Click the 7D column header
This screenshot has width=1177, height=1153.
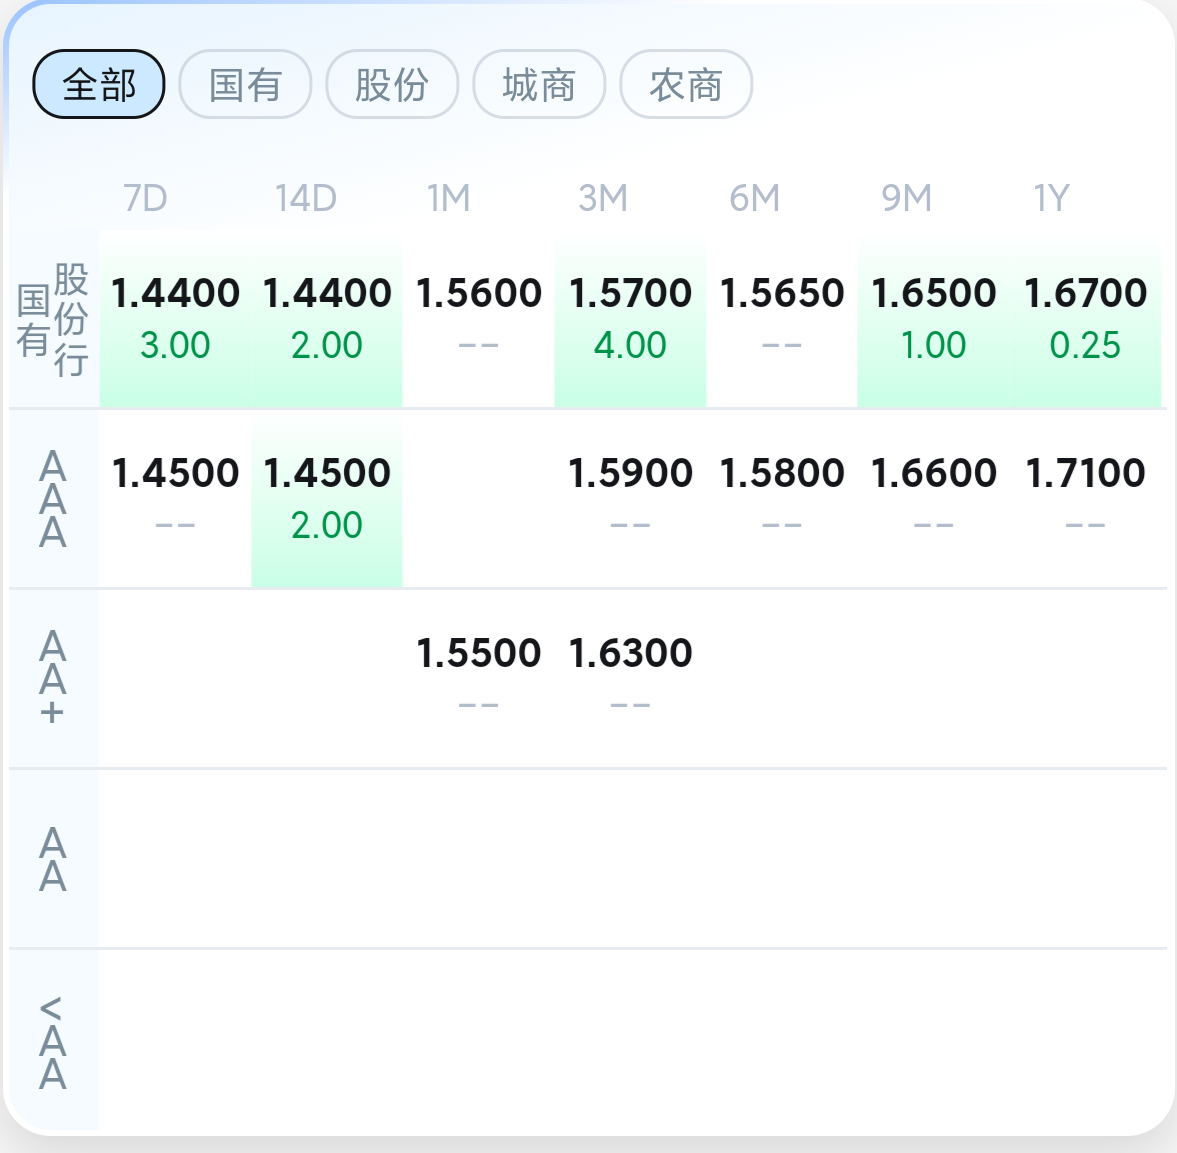pyautogui.click(x=145, y=198)
